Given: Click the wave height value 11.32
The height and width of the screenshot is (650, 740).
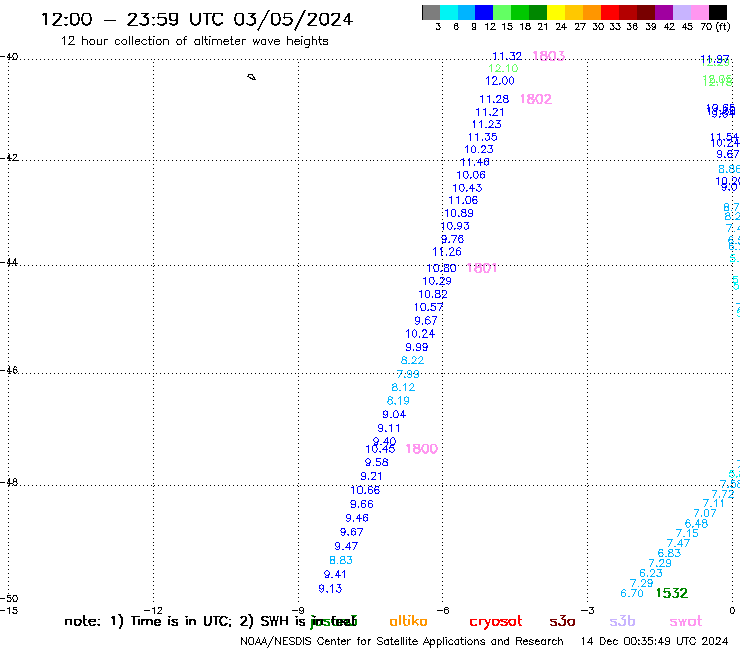Looking at the screenshot, I should pyautogui.click(x=507, y=56).
